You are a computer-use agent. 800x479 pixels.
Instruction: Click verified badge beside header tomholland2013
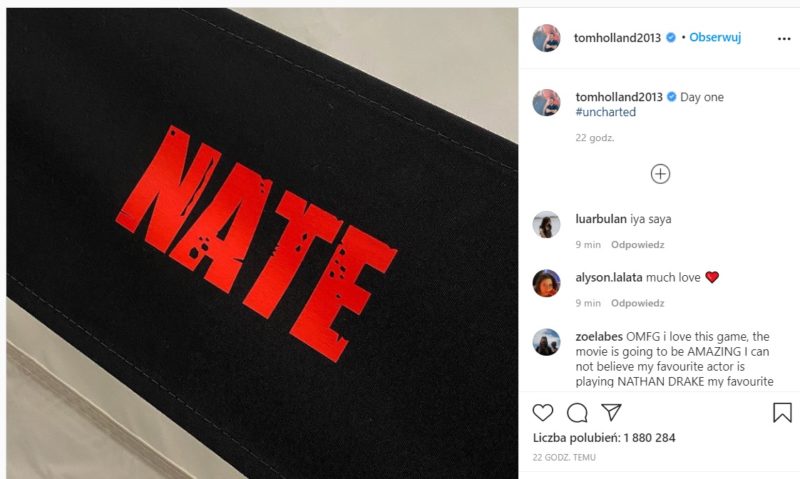pyautogui.click(x=671, y=37)
